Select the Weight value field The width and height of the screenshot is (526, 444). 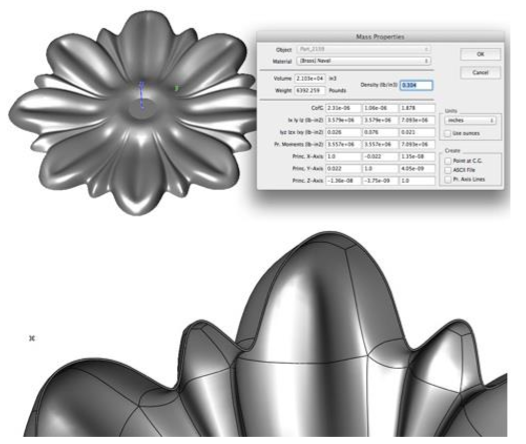[x=310, y=91]
